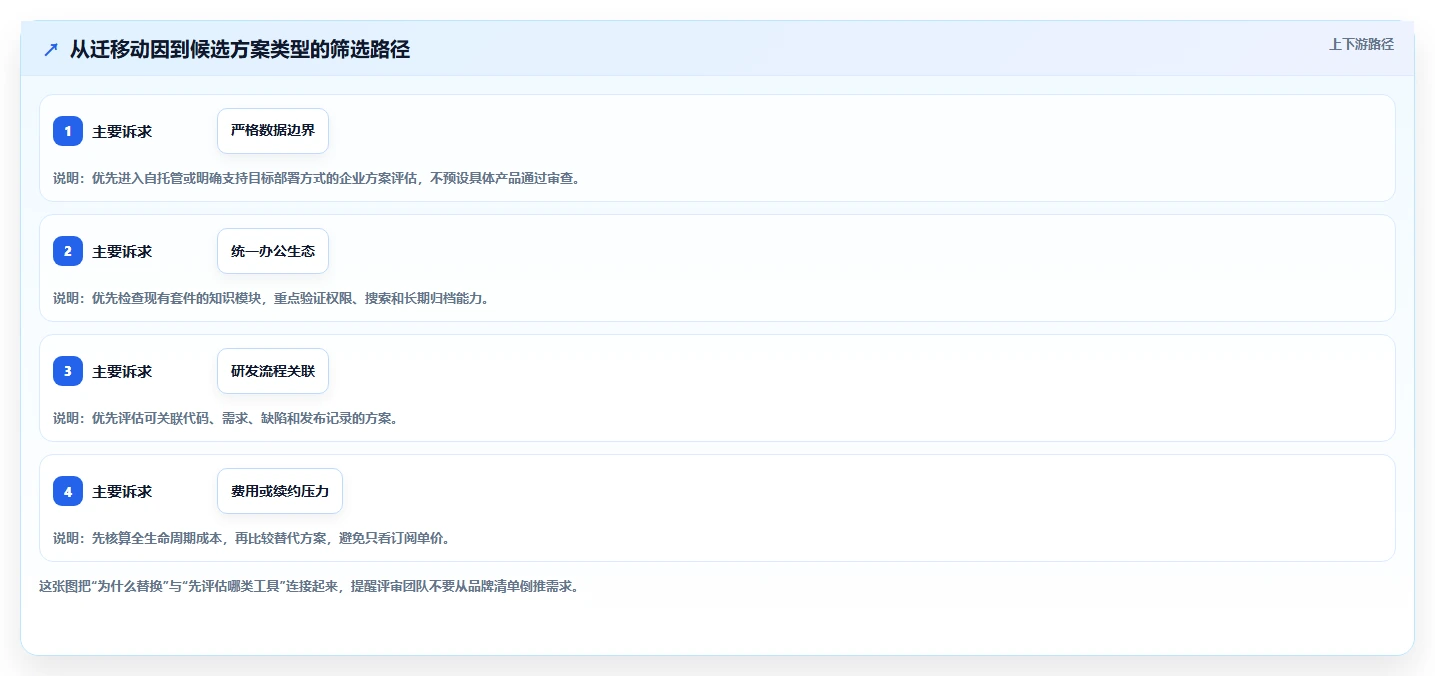Click the 主要诉求 label in step 1
Image resolution: width=1435 pixels, height=676 pixels.
click(122, 132)
